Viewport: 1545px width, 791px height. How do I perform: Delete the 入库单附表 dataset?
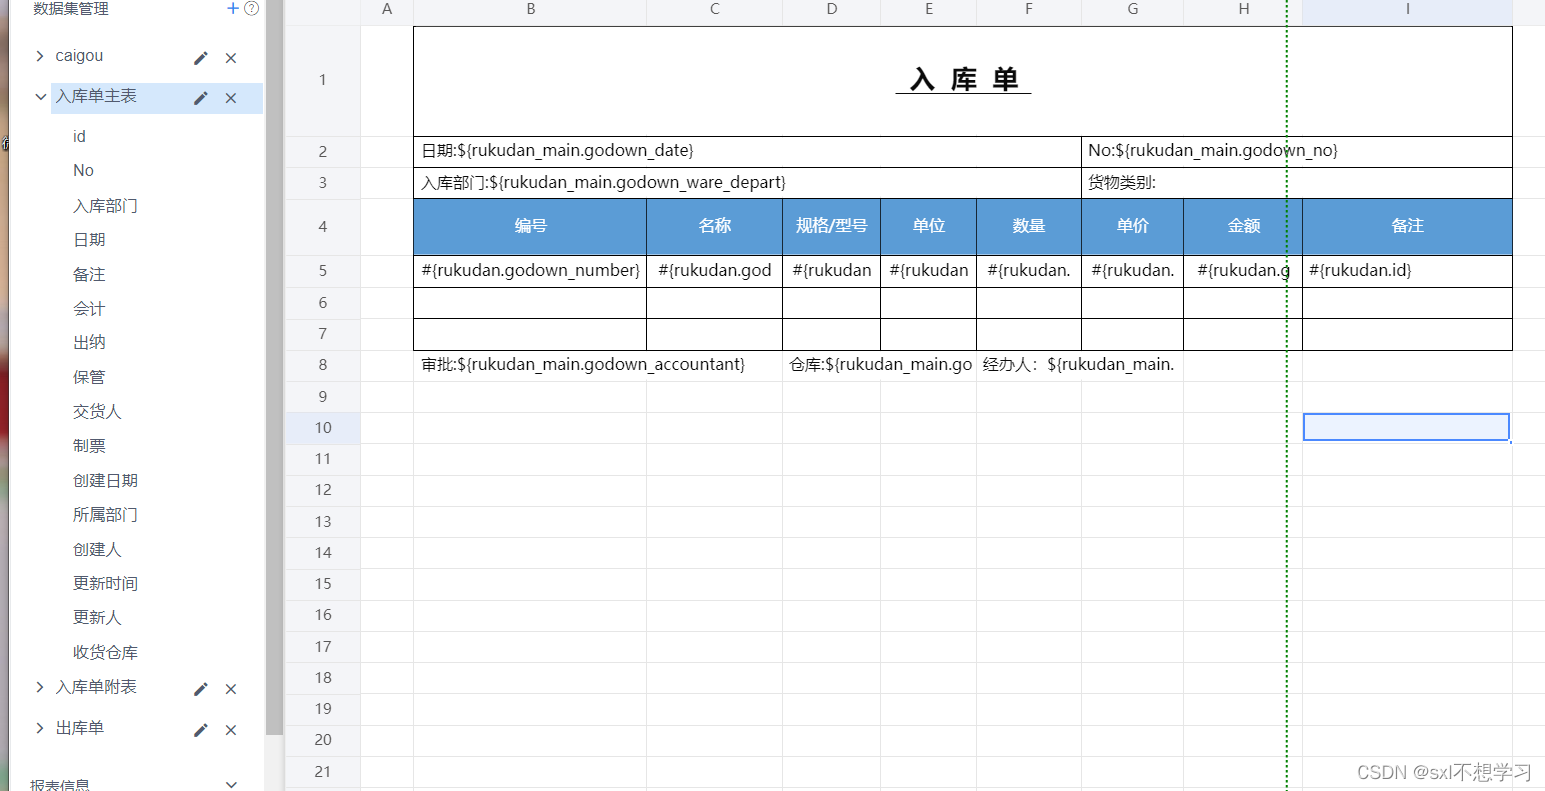tap(231, 689)
